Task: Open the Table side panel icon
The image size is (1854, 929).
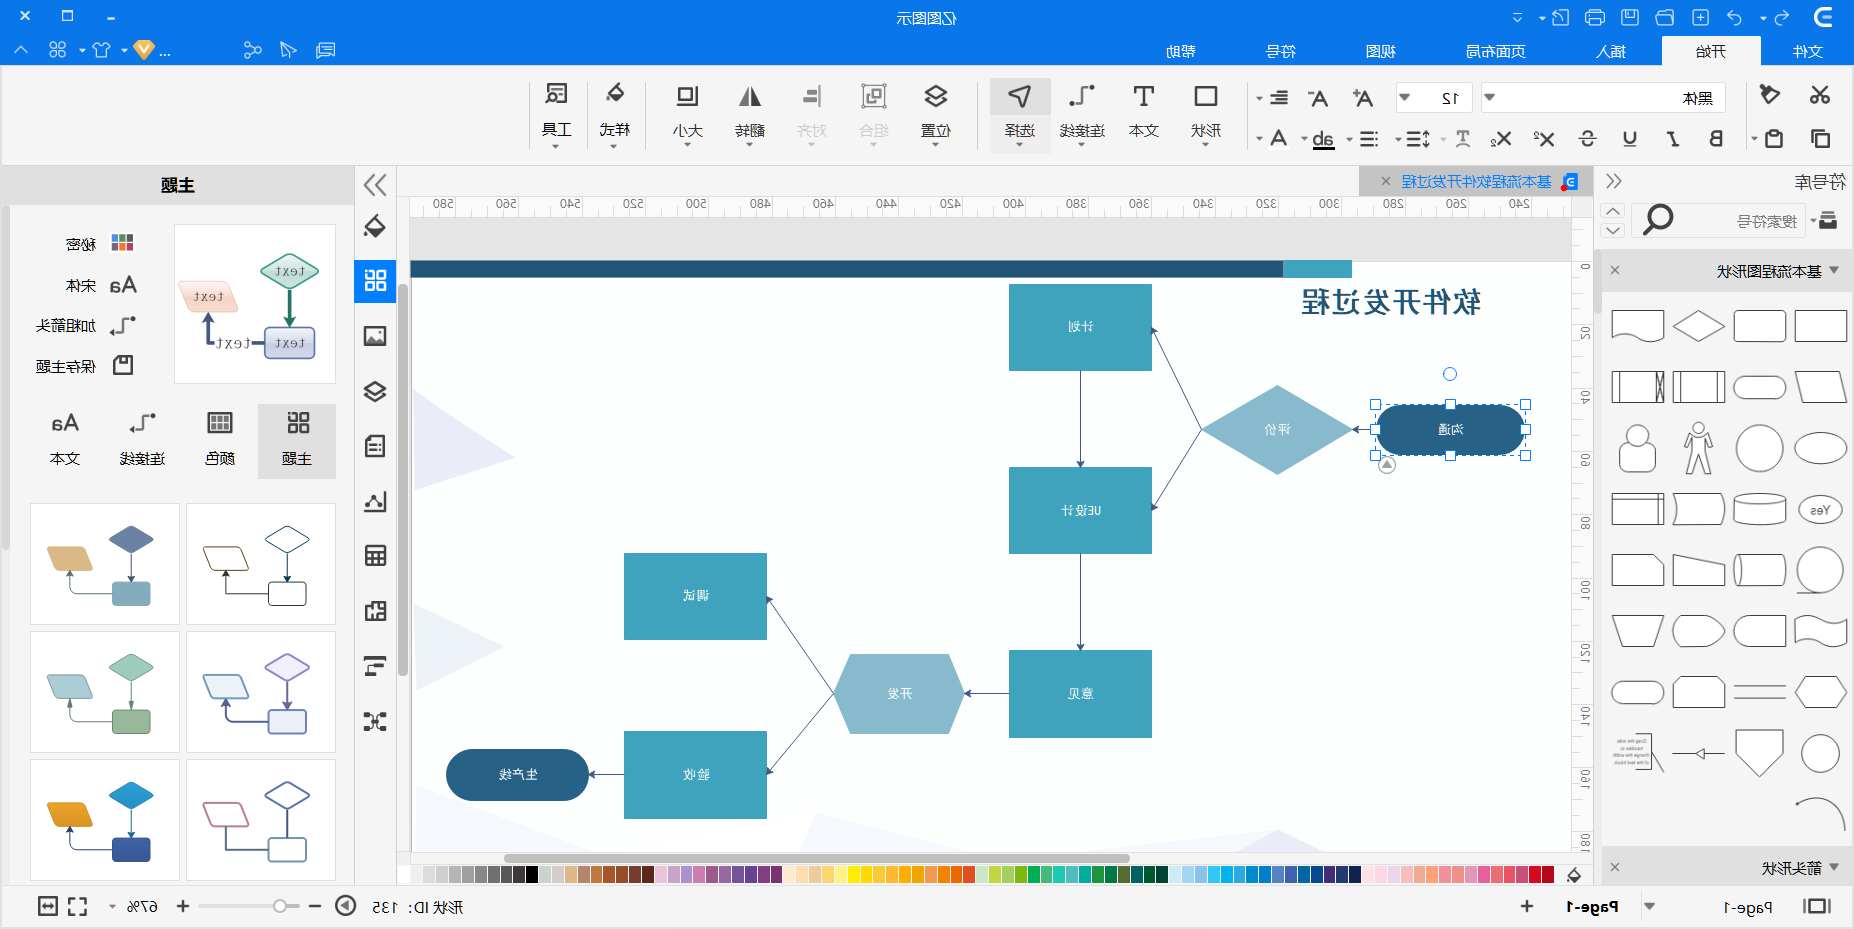Action: (375, 556)
